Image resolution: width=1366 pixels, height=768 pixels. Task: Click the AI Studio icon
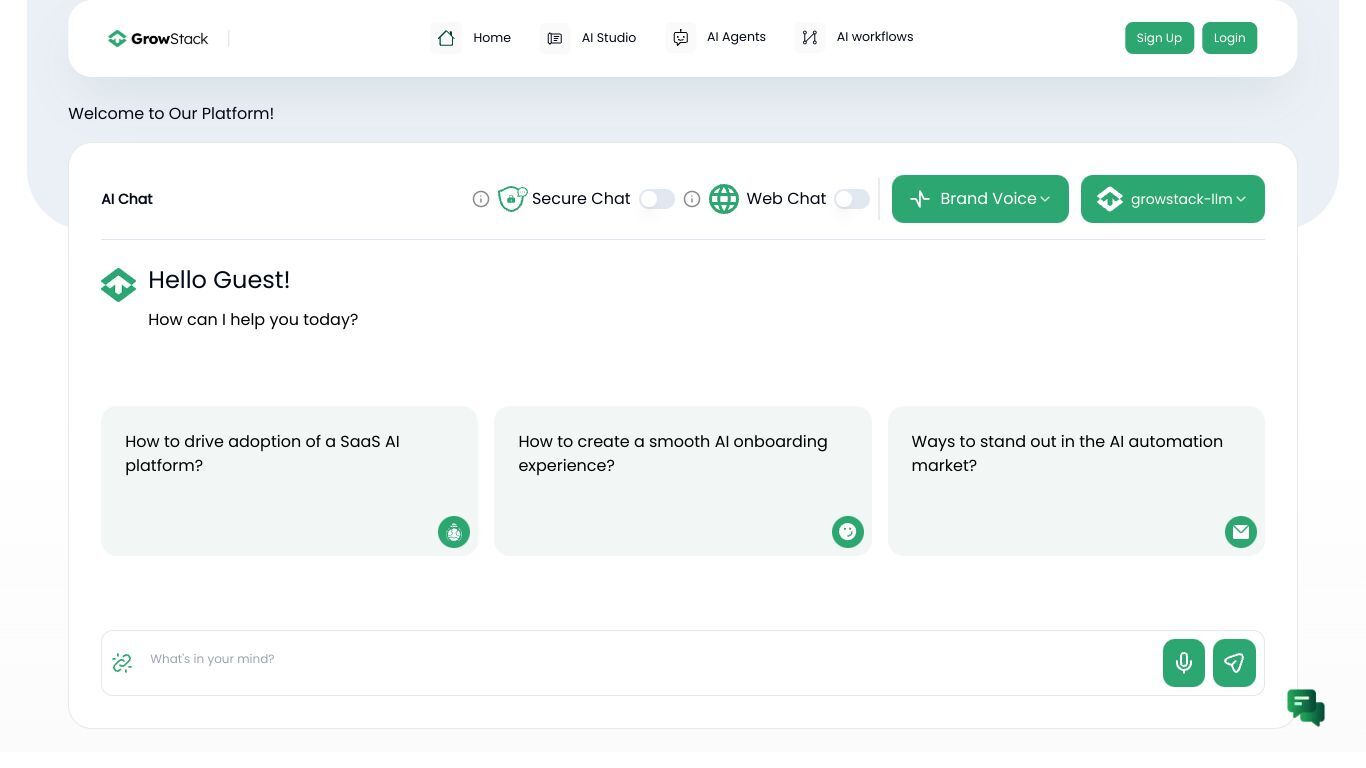tap(555, 38)
